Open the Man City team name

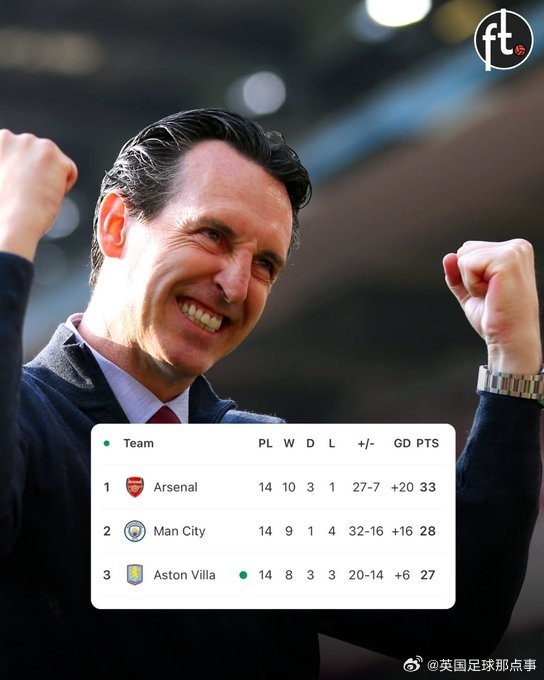coord(179,531)
